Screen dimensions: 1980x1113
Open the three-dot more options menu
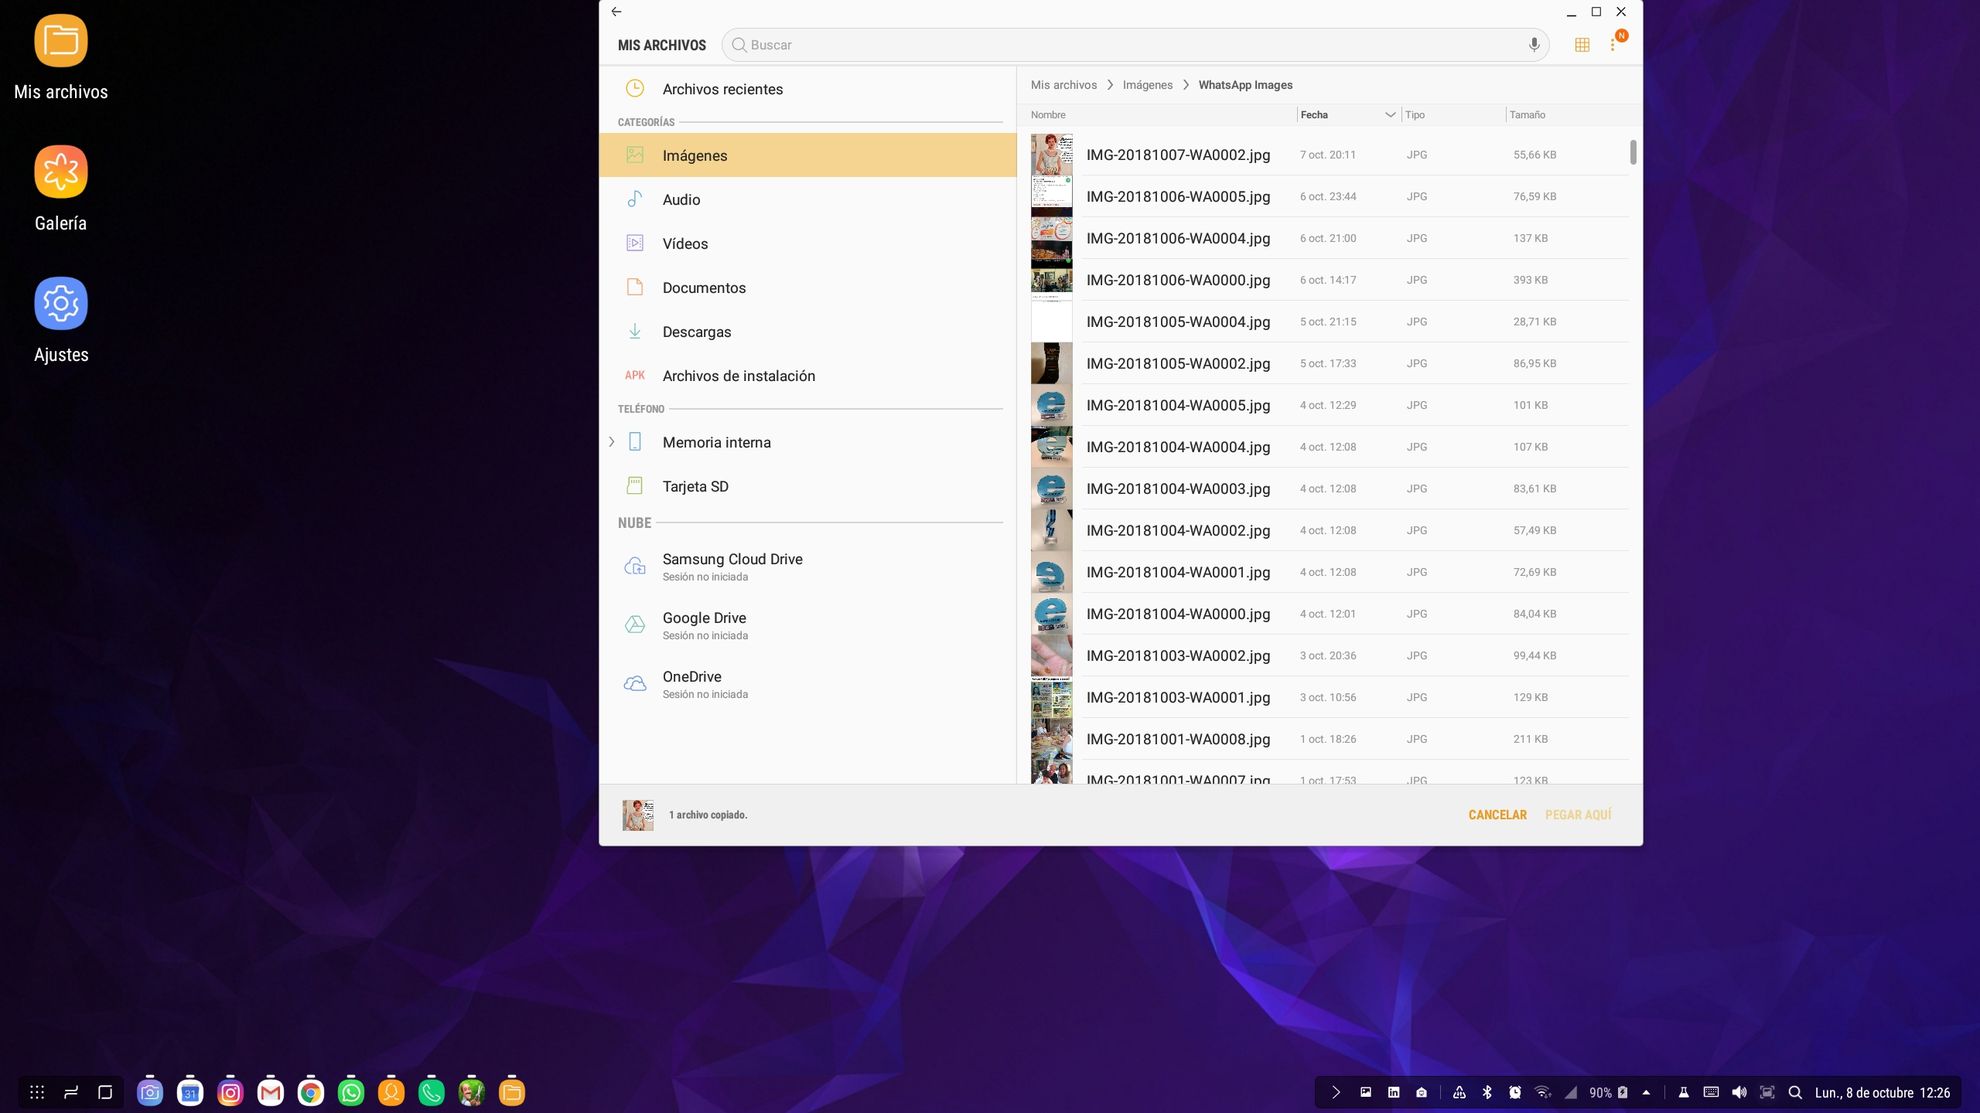click(1613, 45)
